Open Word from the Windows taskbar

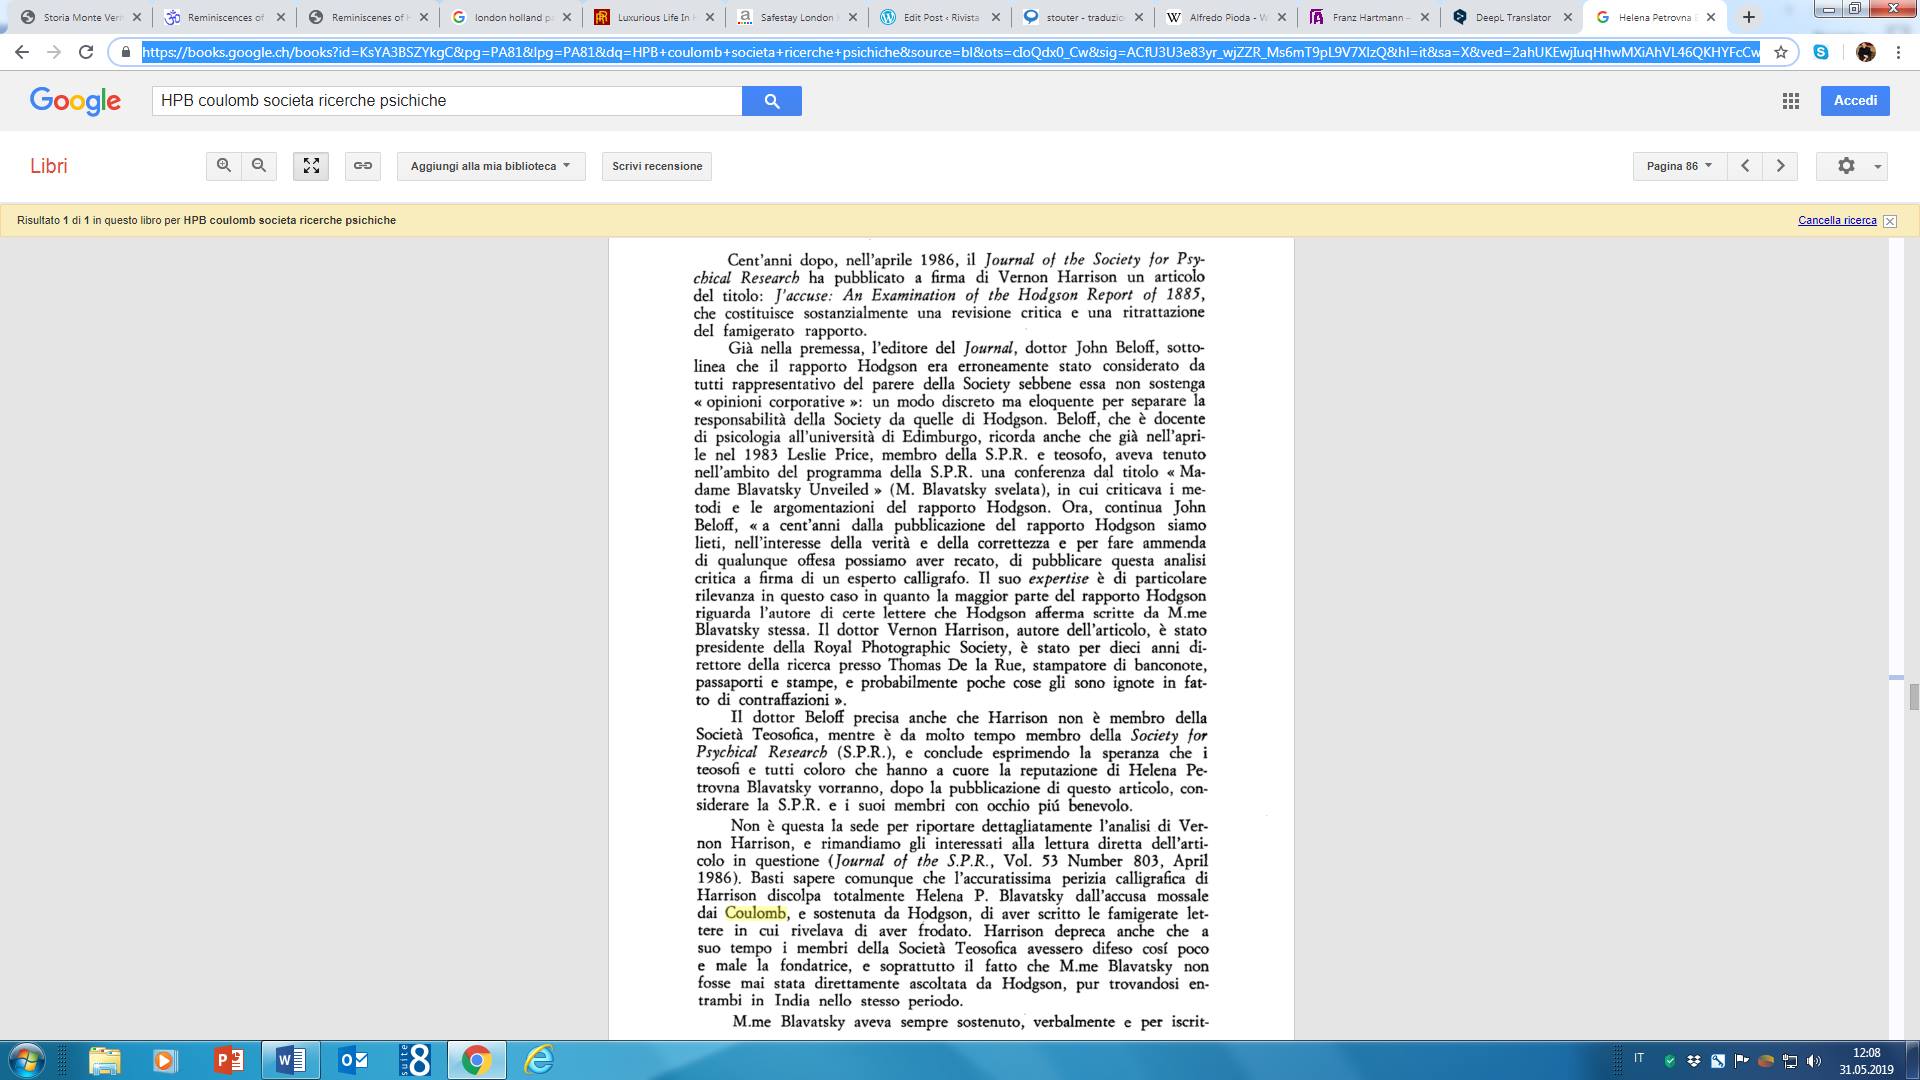click(x=291, y=1060)
